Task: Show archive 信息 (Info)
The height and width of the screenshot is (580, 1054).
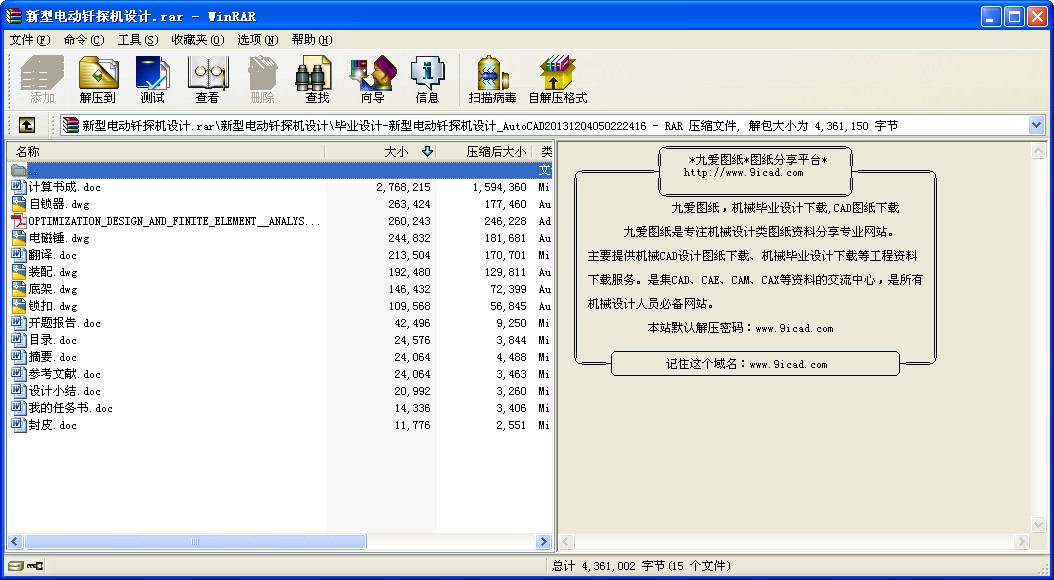Action: (427, 79)
